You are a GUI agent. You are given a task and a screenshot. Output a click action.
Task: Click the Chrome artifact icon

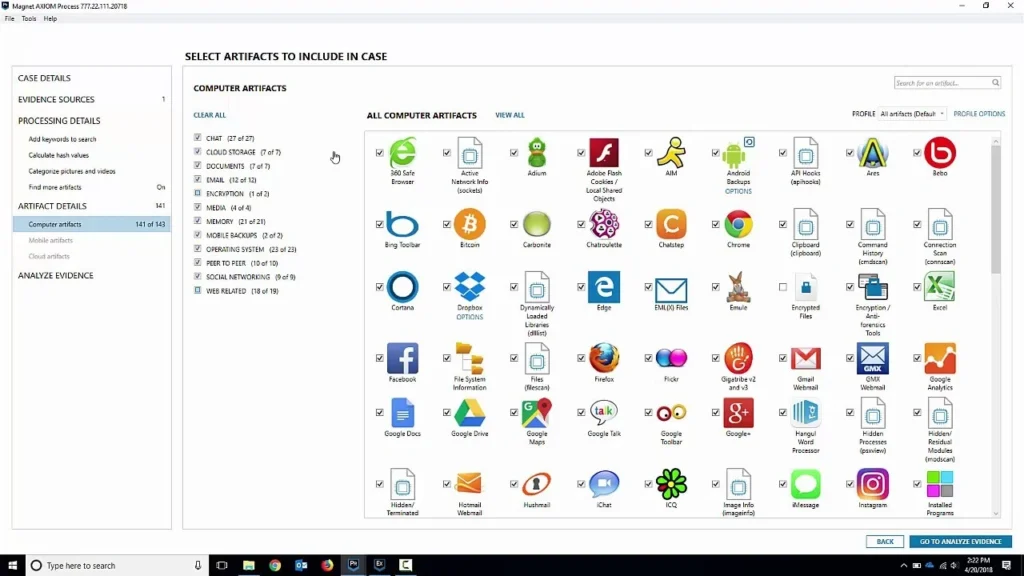739,224
